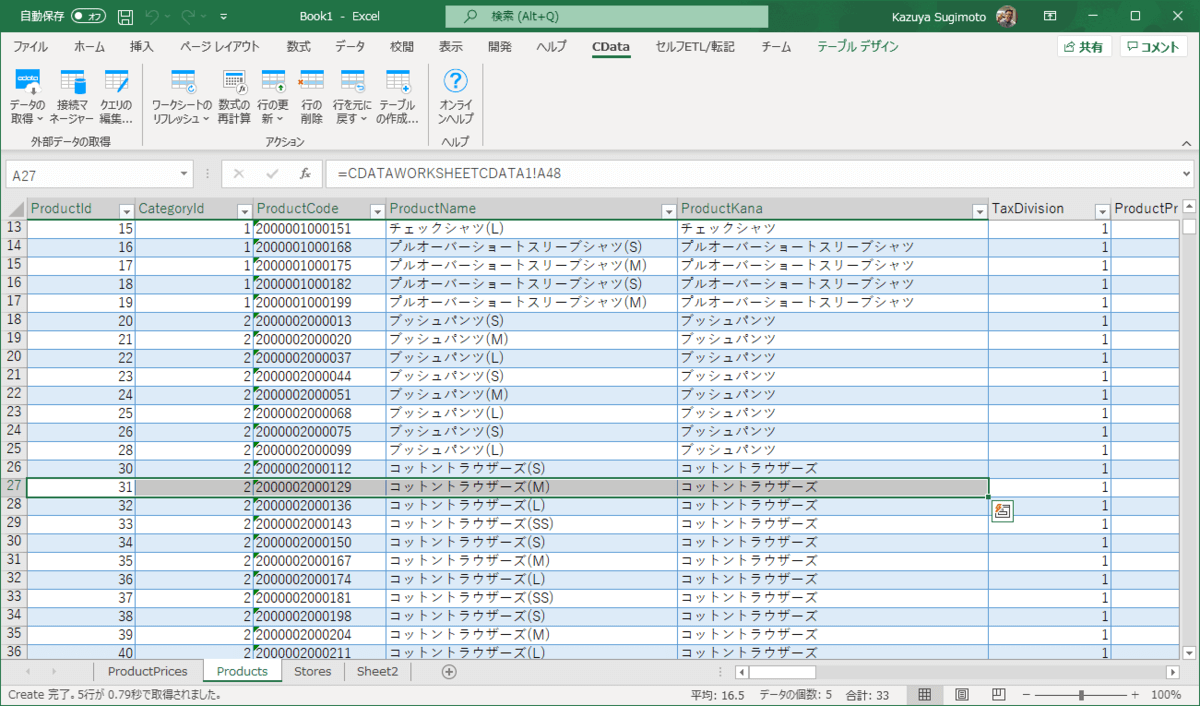The image size is (1200, 706).
Task: Click the 100% zoom level
Action: [1166, 695]
